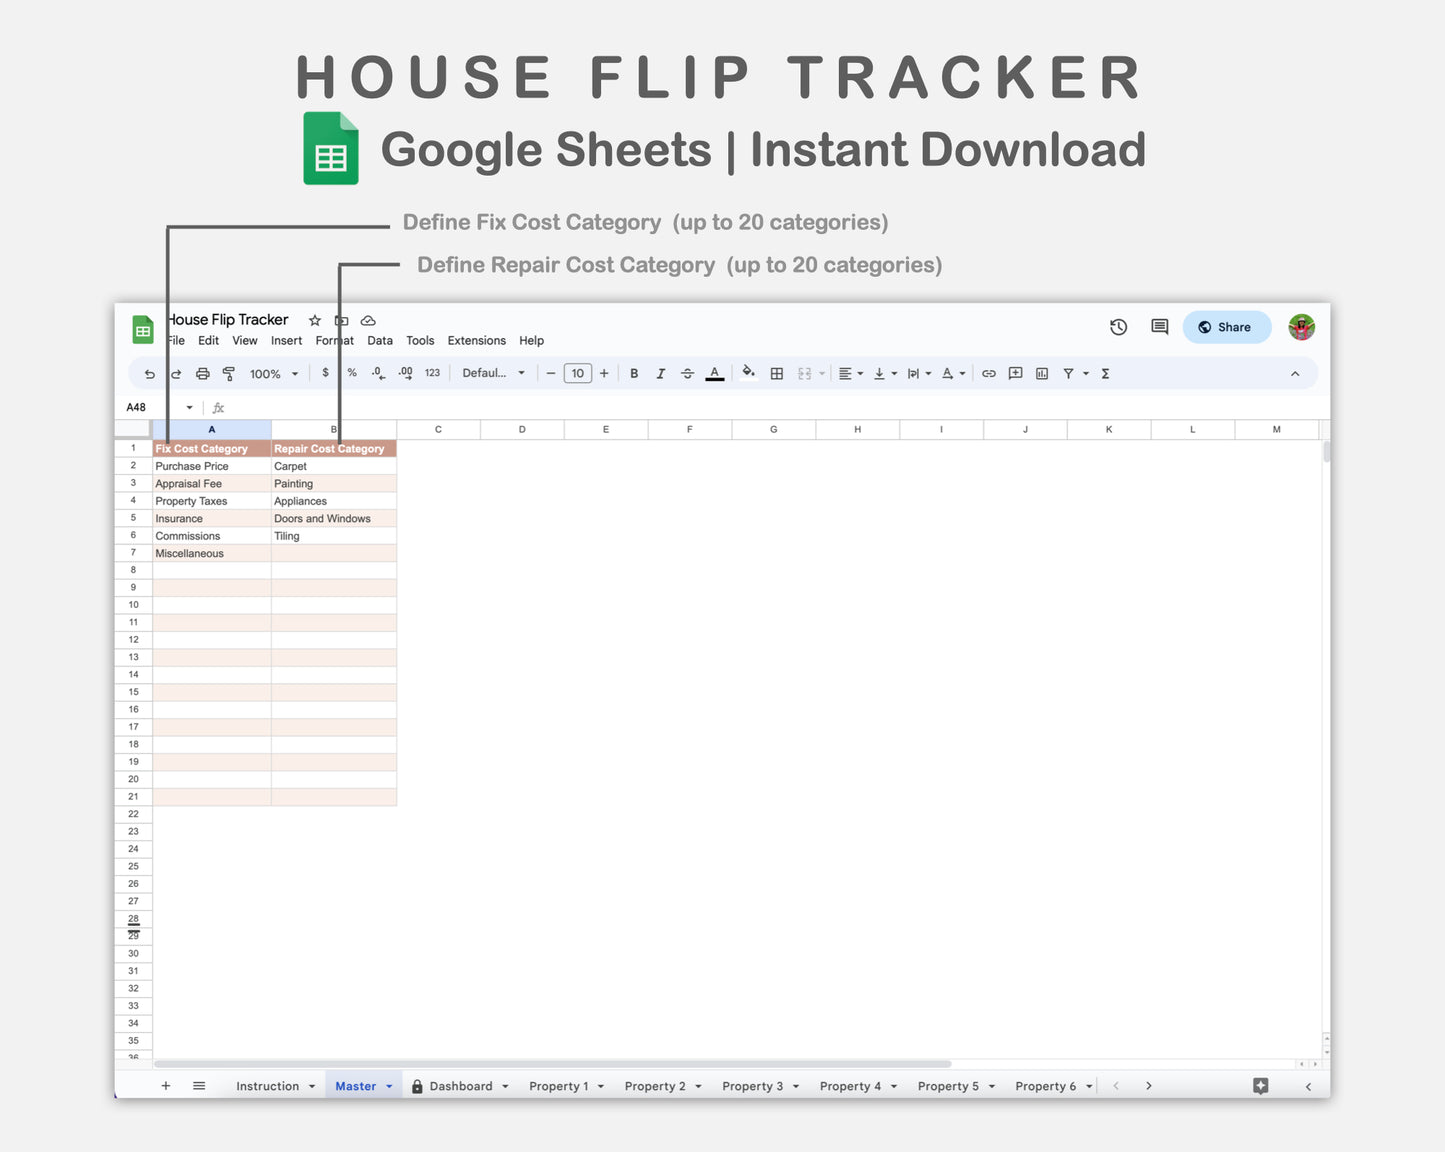
Task: Select the merge cells icon
Action: coord(805,373)
